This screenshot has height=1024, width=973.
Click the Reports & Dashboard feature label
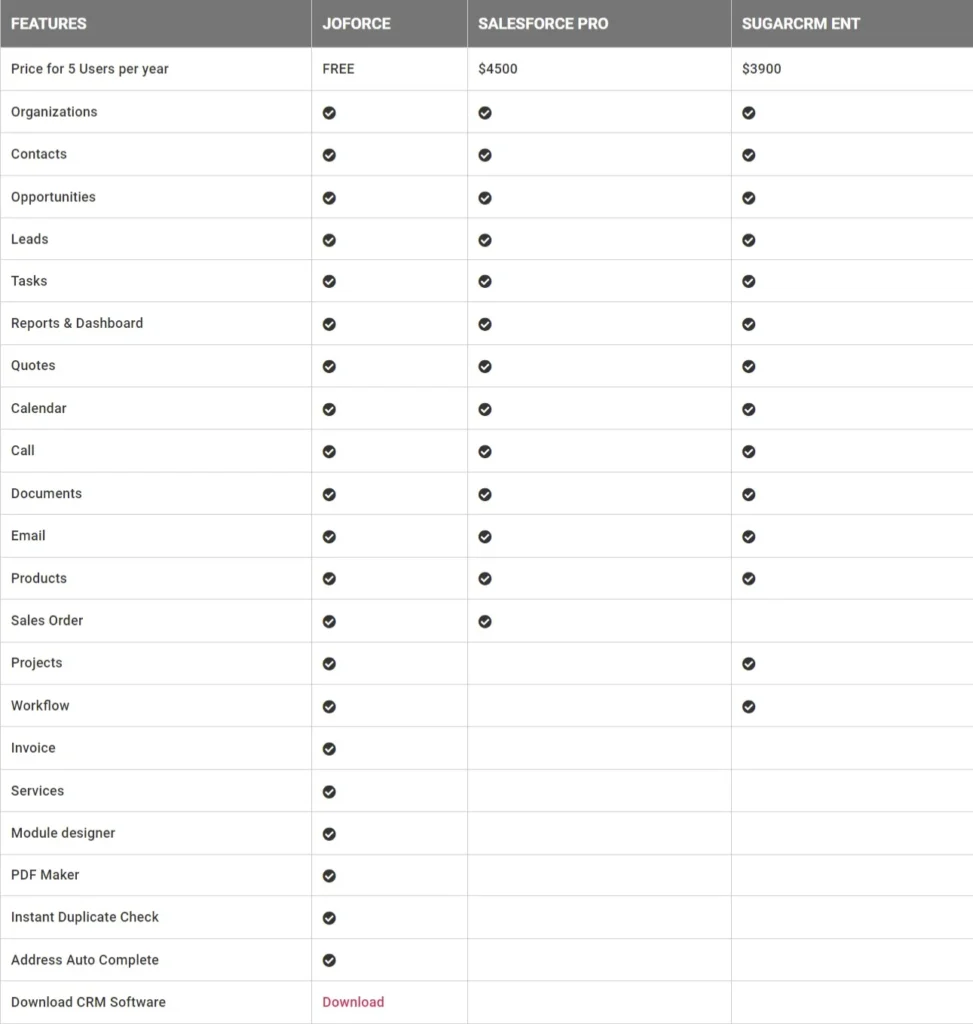pyautogui.click(x=77, y=323)
